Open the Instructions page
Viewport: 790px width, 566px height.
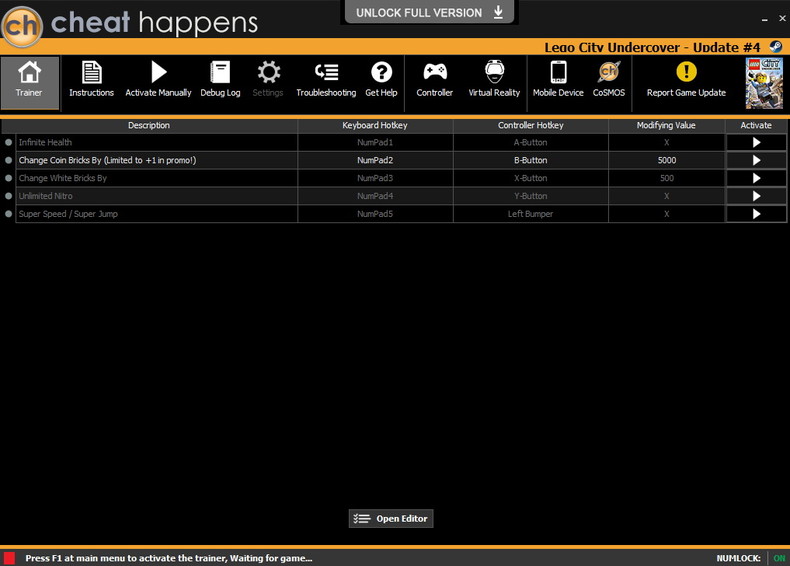pyautogui.click(x=91, y=80)
